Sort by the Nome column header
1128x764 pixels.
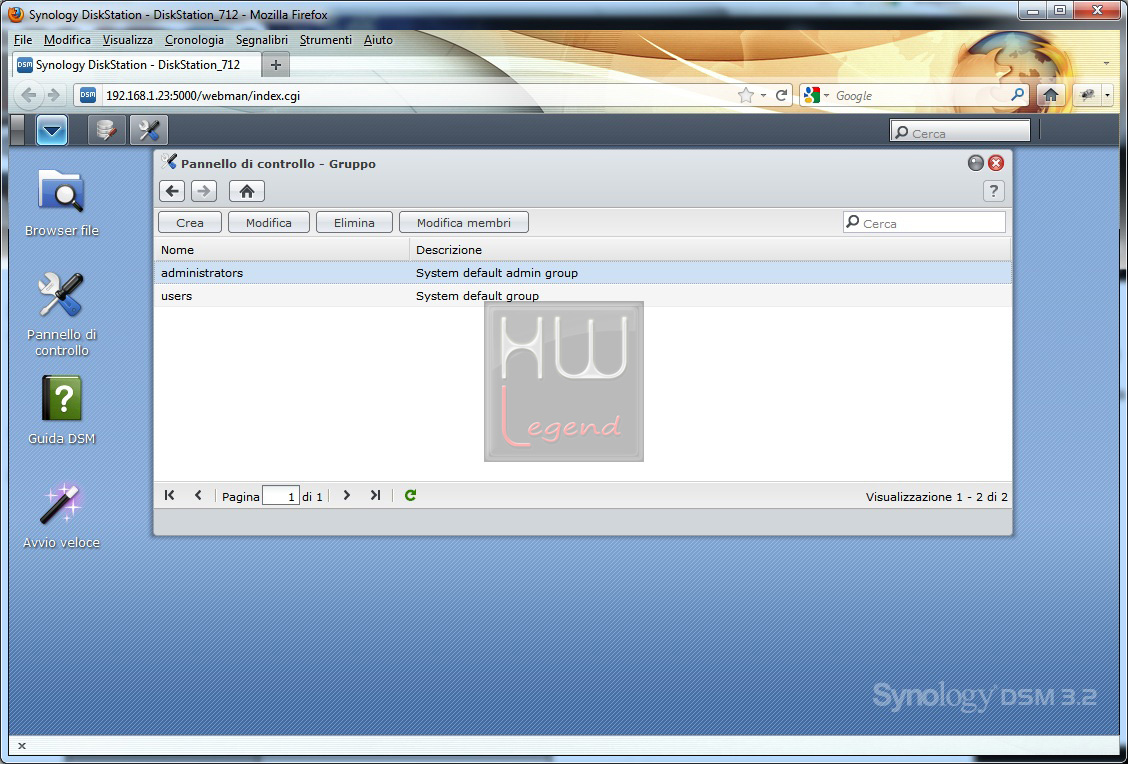click(281, 250)
